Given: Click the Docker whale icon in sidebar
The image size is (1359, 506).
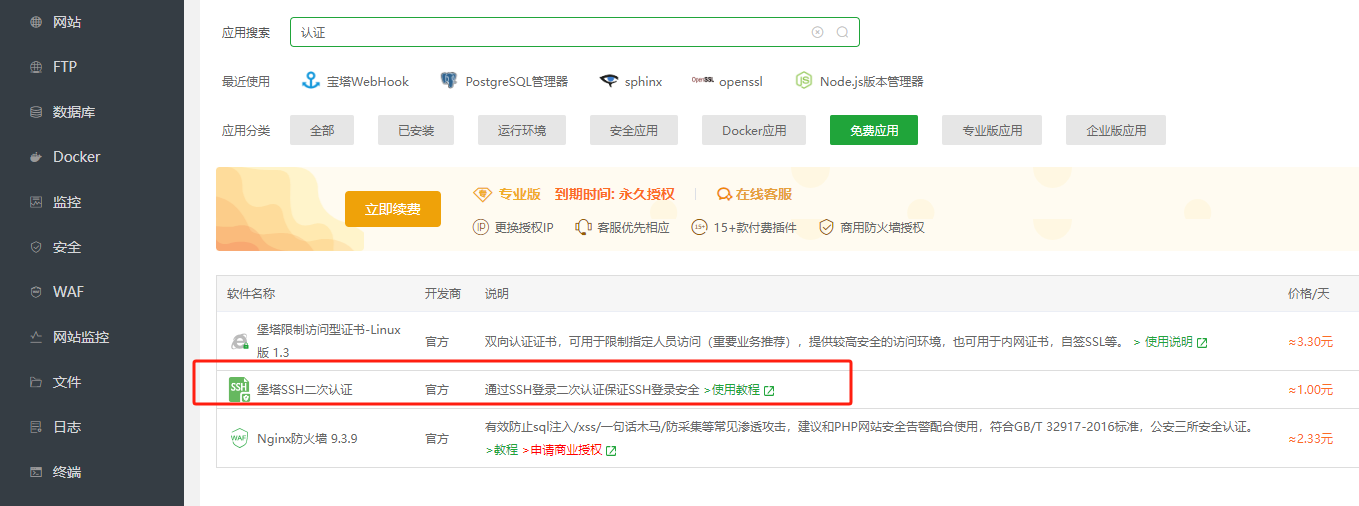Looking at the screenshot, I should pos(36,157).
